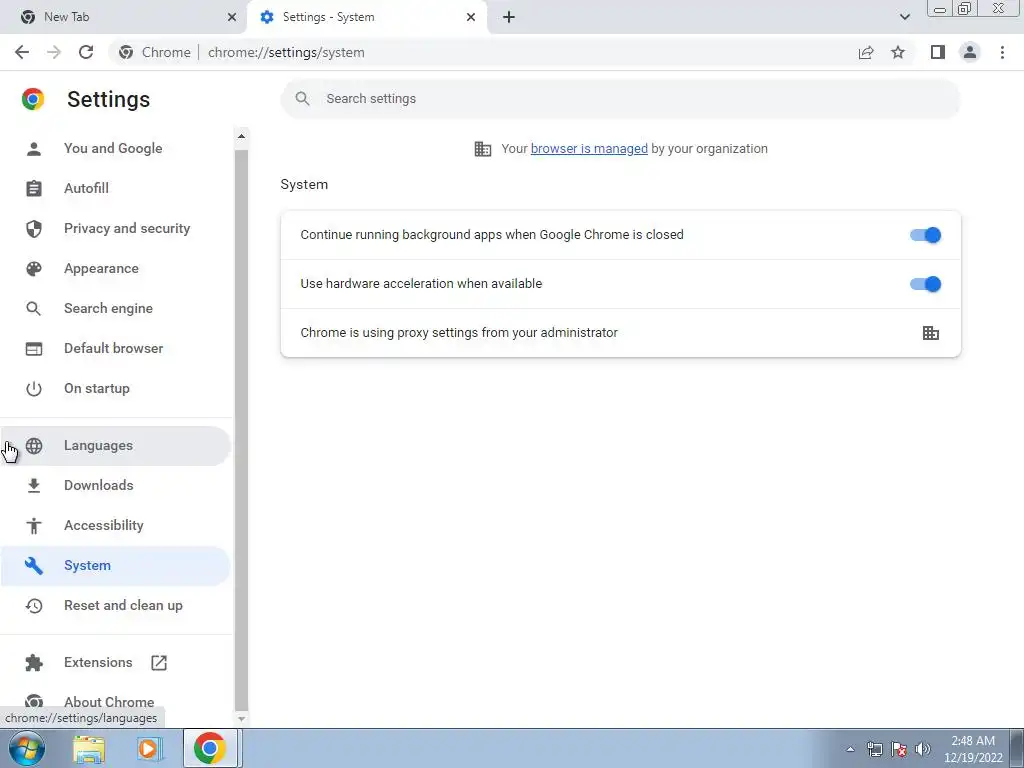Click the history icon for Reset and clean up
1024x768 pixels.
click(34, 605)
